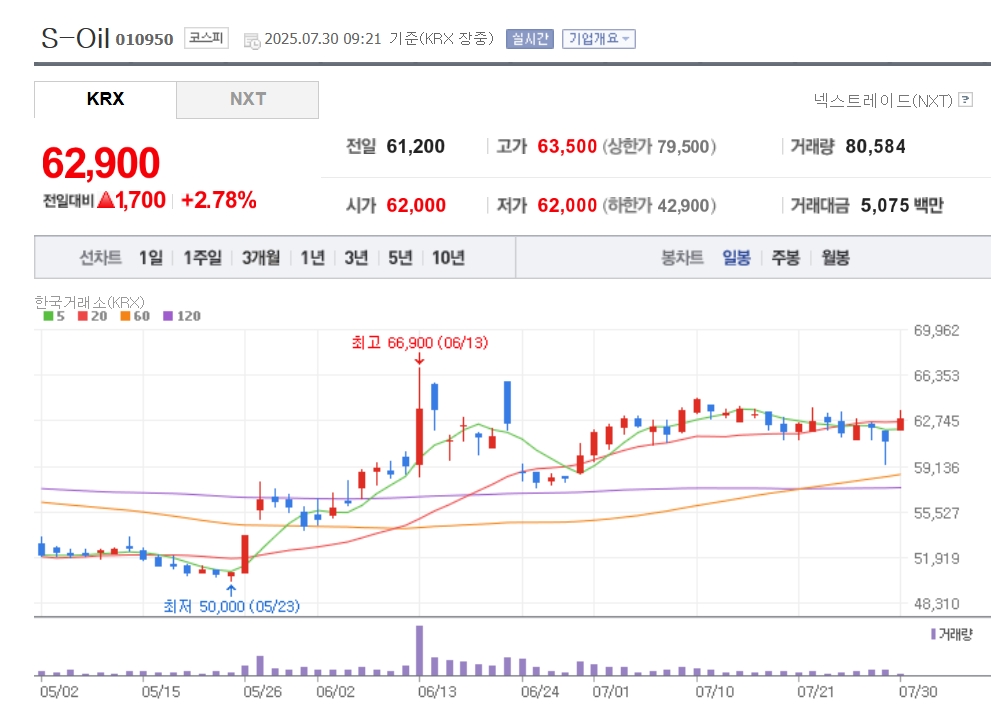This screenshot has height=725, width=991.
Task: Click the 07/30 date axis label
Action: click(918, 691)
